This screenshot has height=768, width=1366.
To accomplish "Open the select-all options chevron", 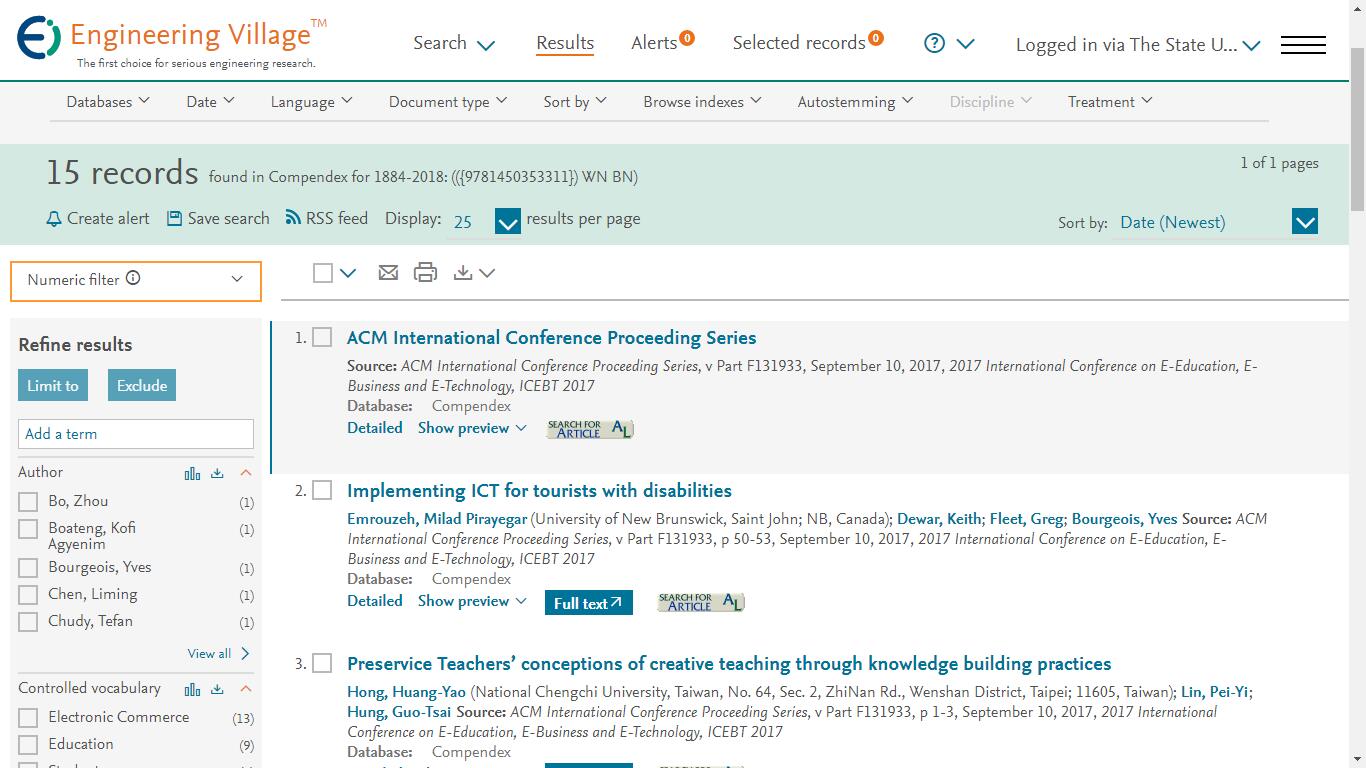I will (x=347, y=273).
